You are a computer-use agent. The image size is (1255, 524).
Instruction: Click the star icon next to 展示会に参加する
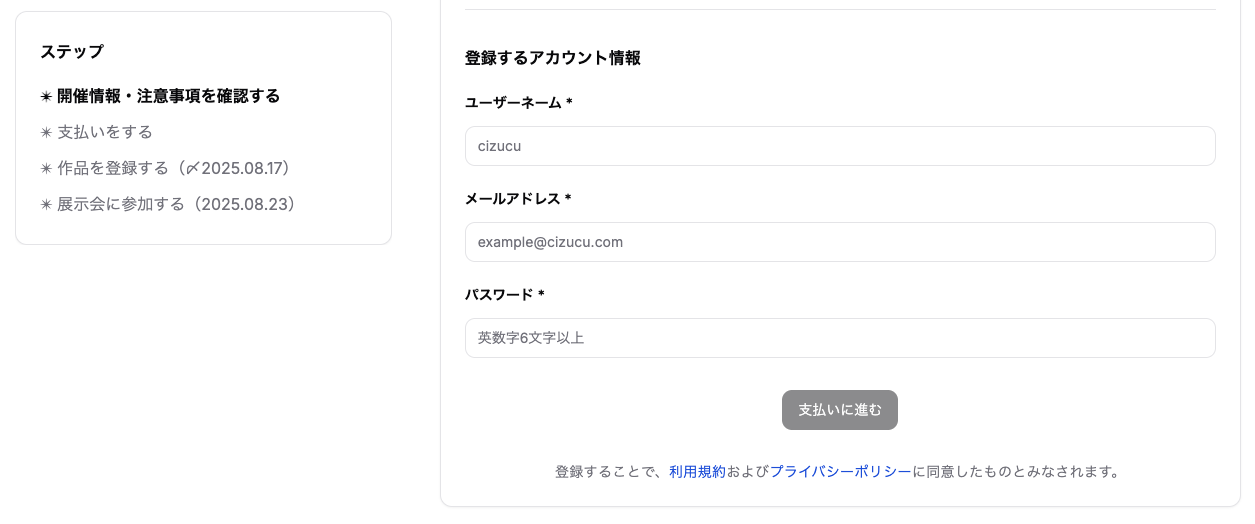pos(46,205)
